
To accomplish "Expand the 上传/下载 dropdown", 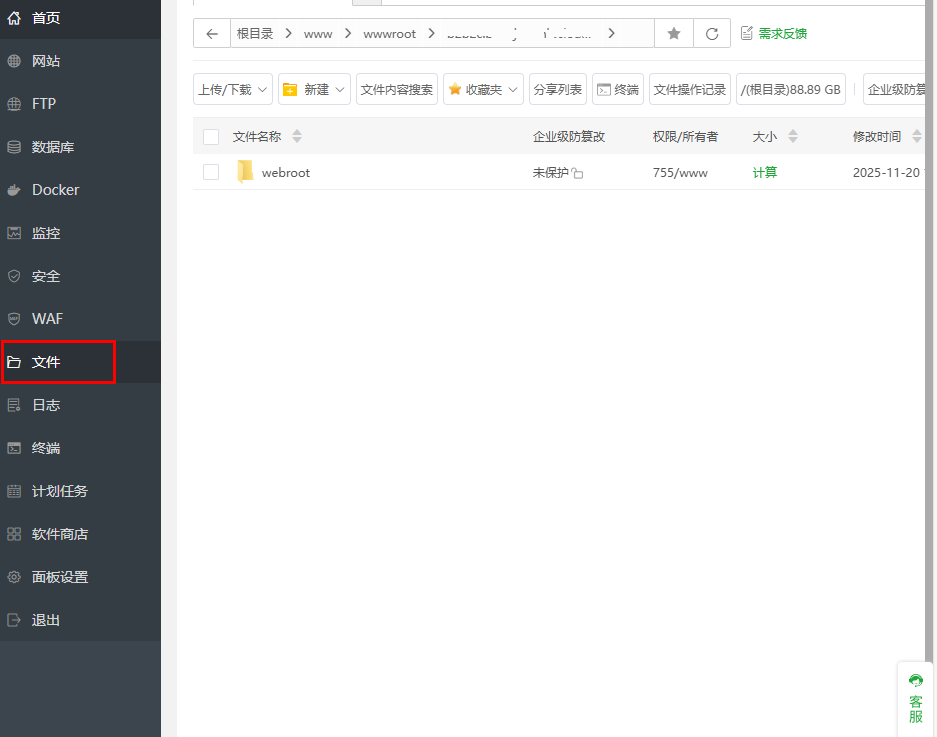I will pyautogui.click(x=232, y=89).
